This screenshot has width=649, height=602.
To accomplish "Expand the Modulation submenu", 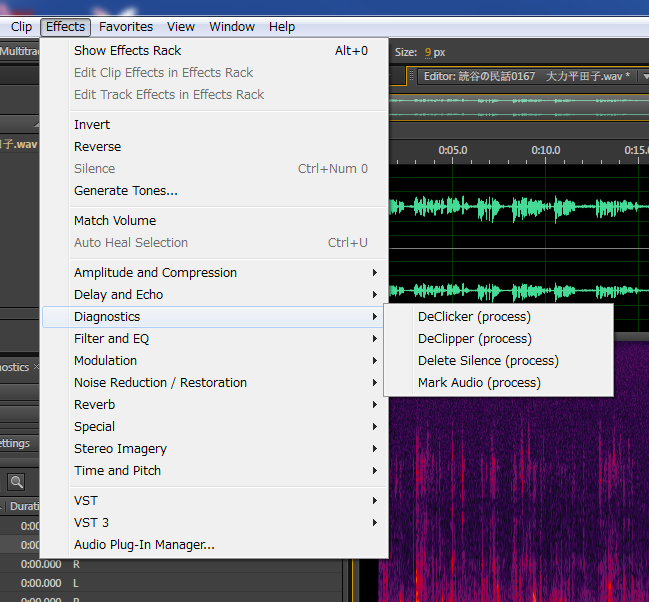I will (215, 361).
